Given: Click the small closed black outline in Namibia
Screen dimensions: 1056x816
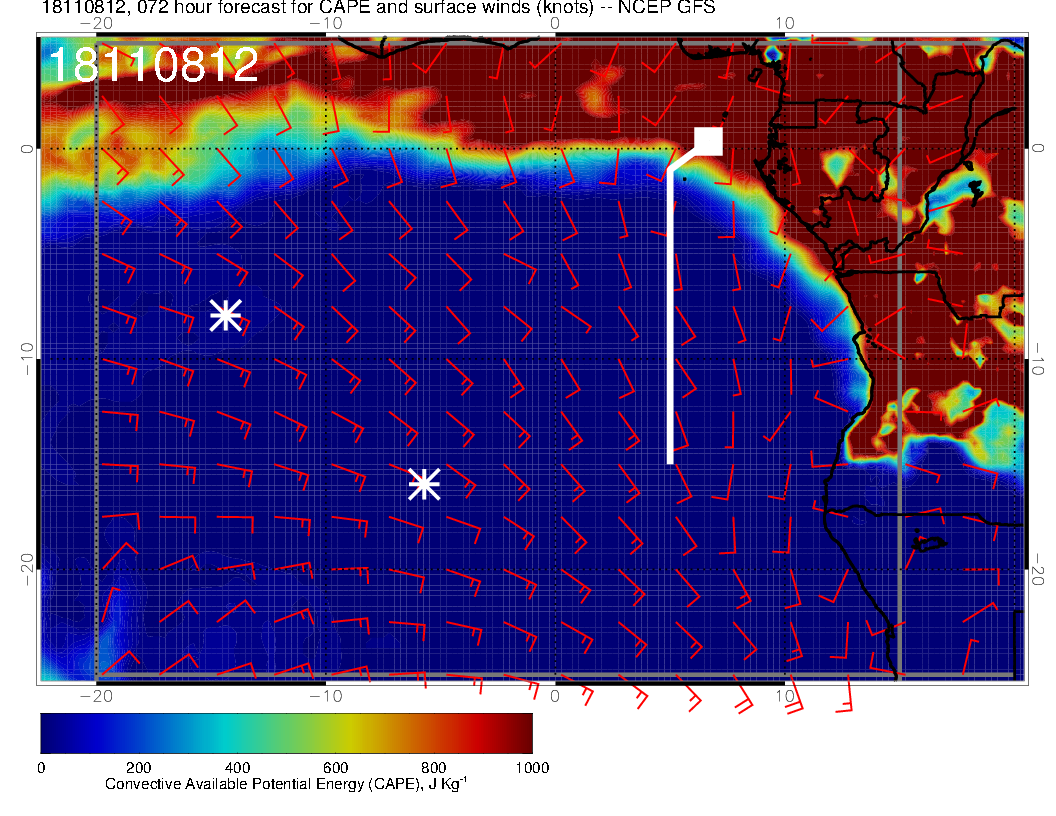Looking at the screenshot, I should (x=929, y=543).
